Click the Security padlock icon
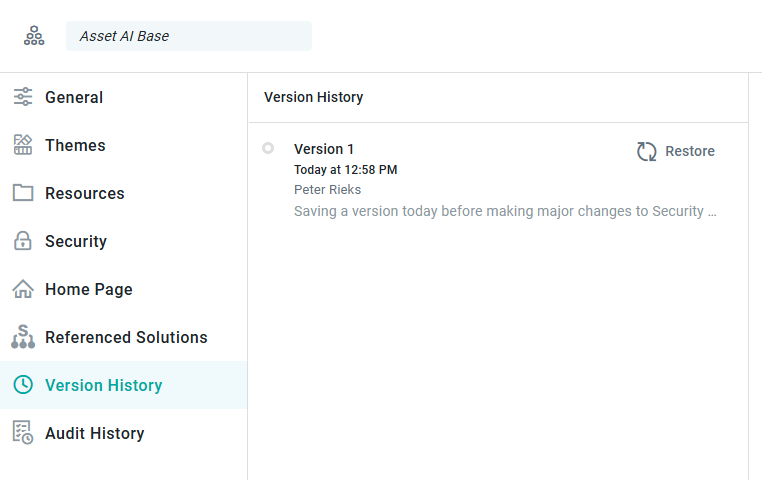Screen dimensions: 762x480 (x=23, y=240)
